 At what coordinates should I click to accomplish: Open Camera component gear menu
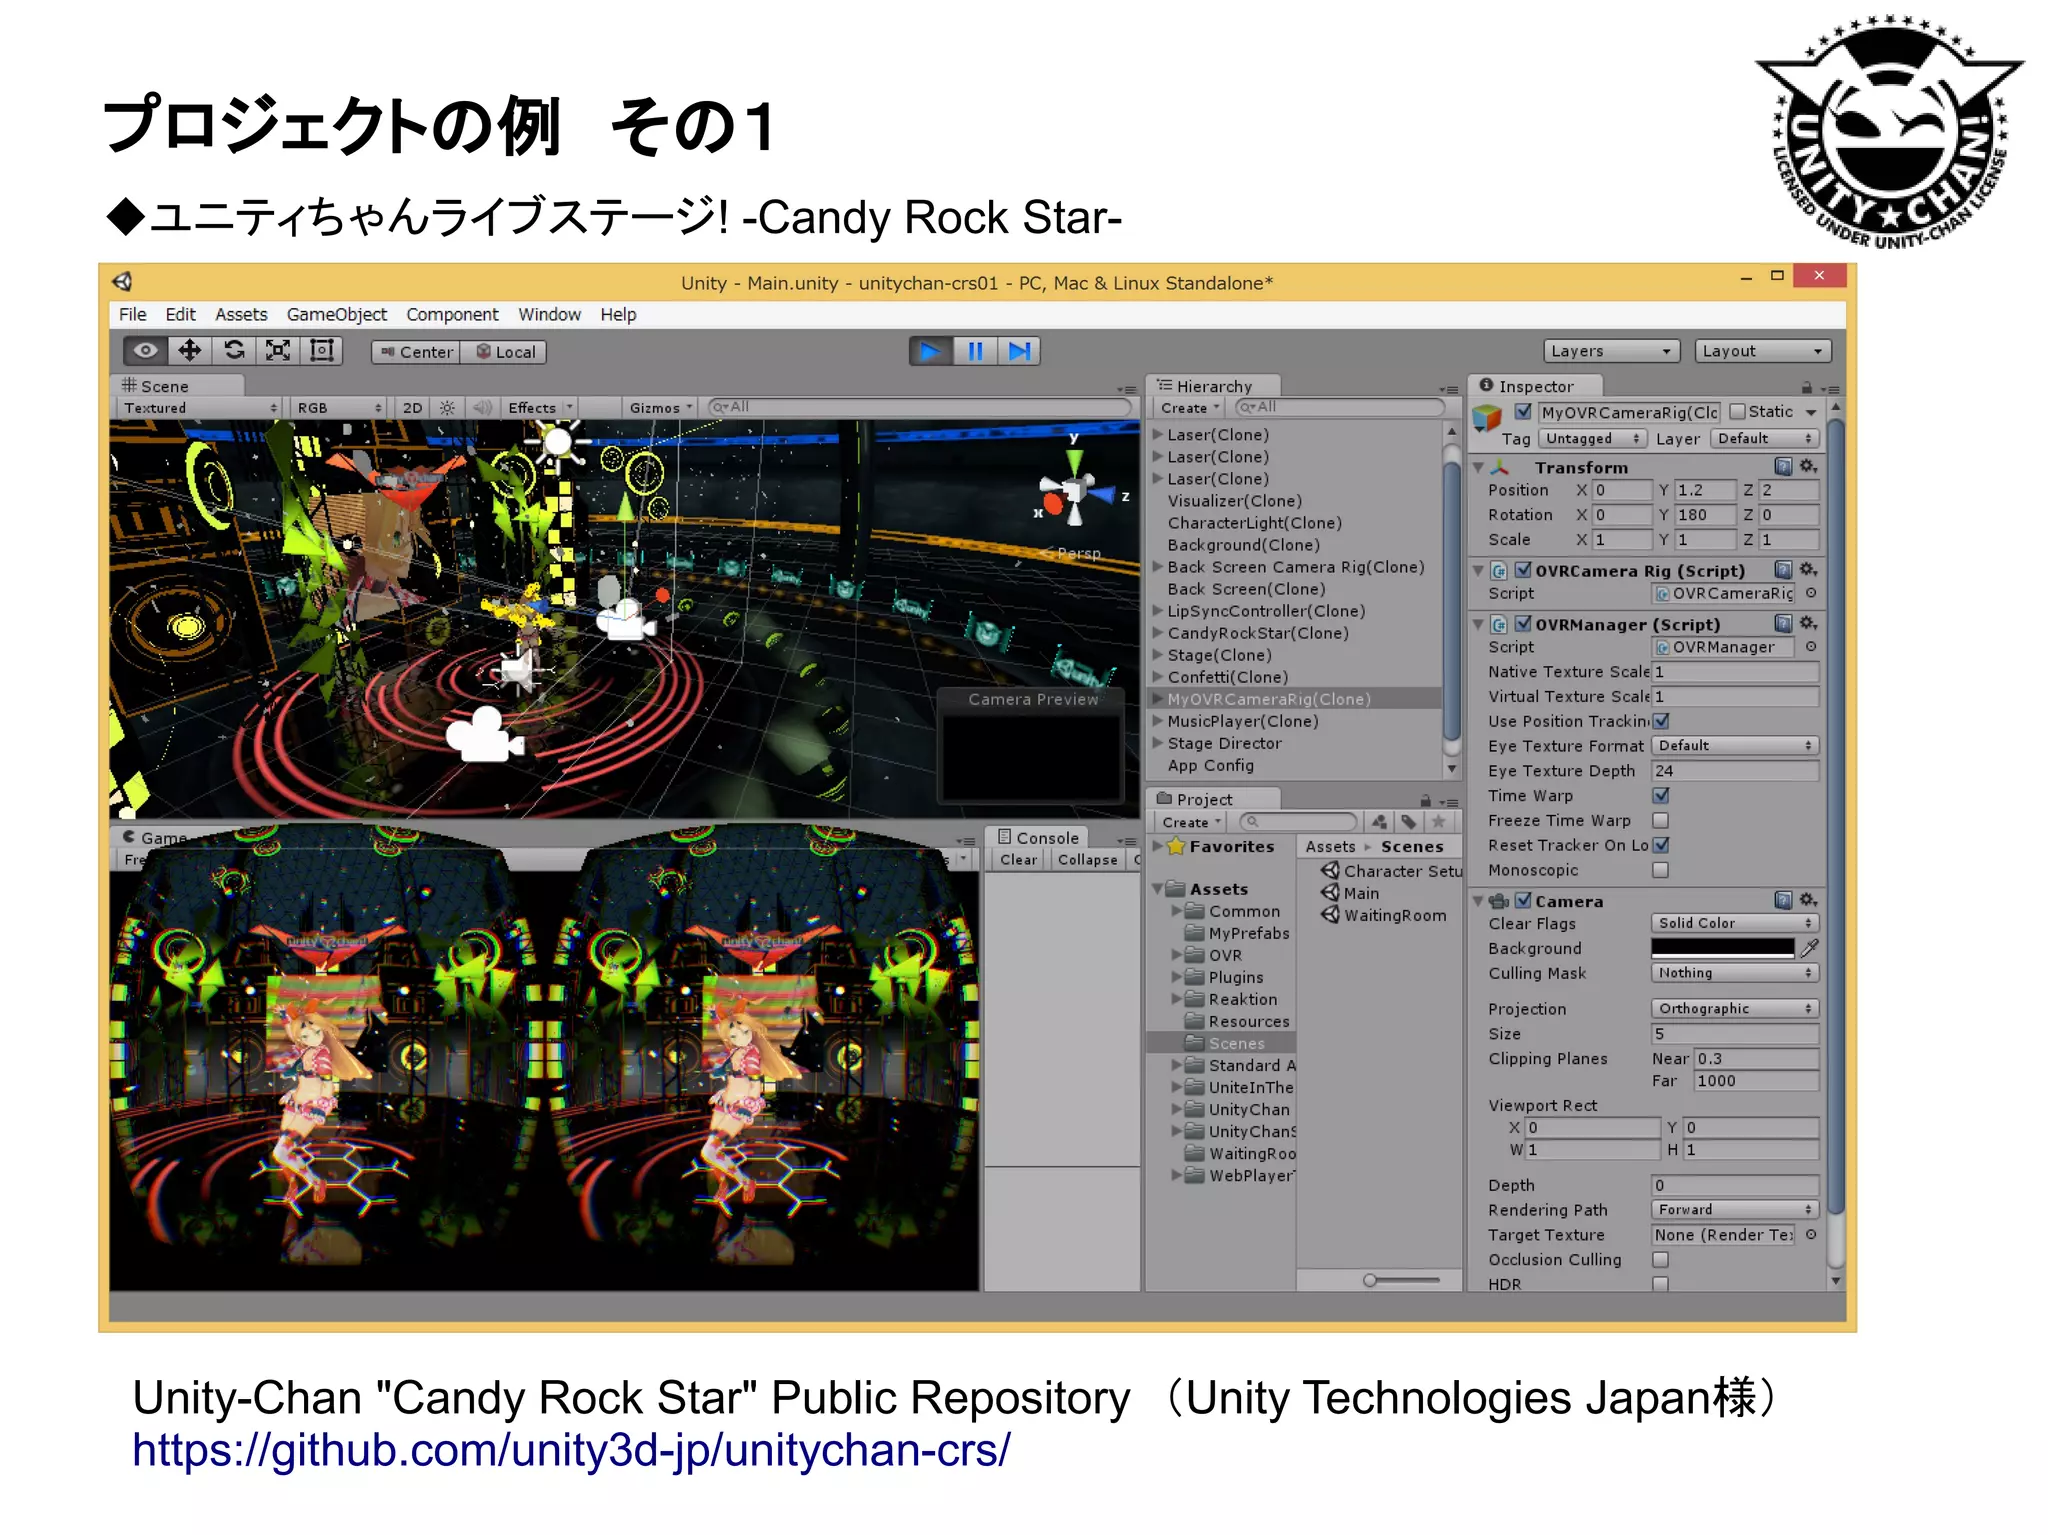pyautogui.click(x=1808, y=901)
